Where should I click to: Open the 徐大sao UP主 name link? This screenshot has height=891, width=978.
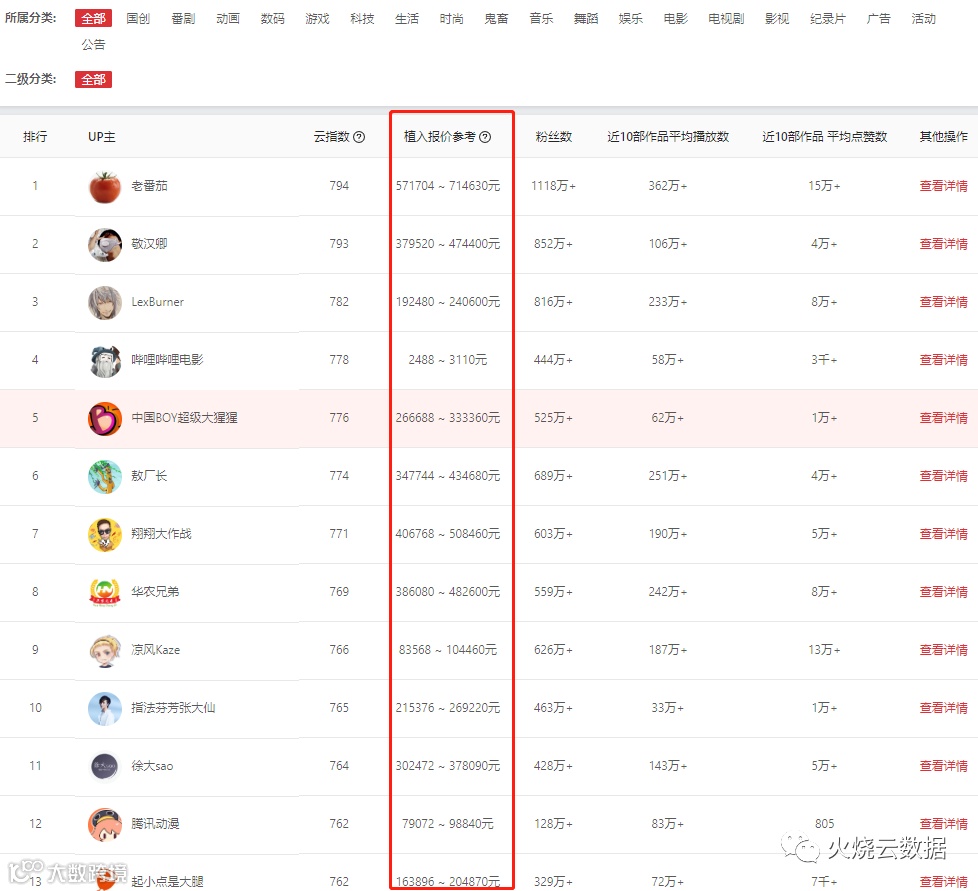click(x=152, y=766)
